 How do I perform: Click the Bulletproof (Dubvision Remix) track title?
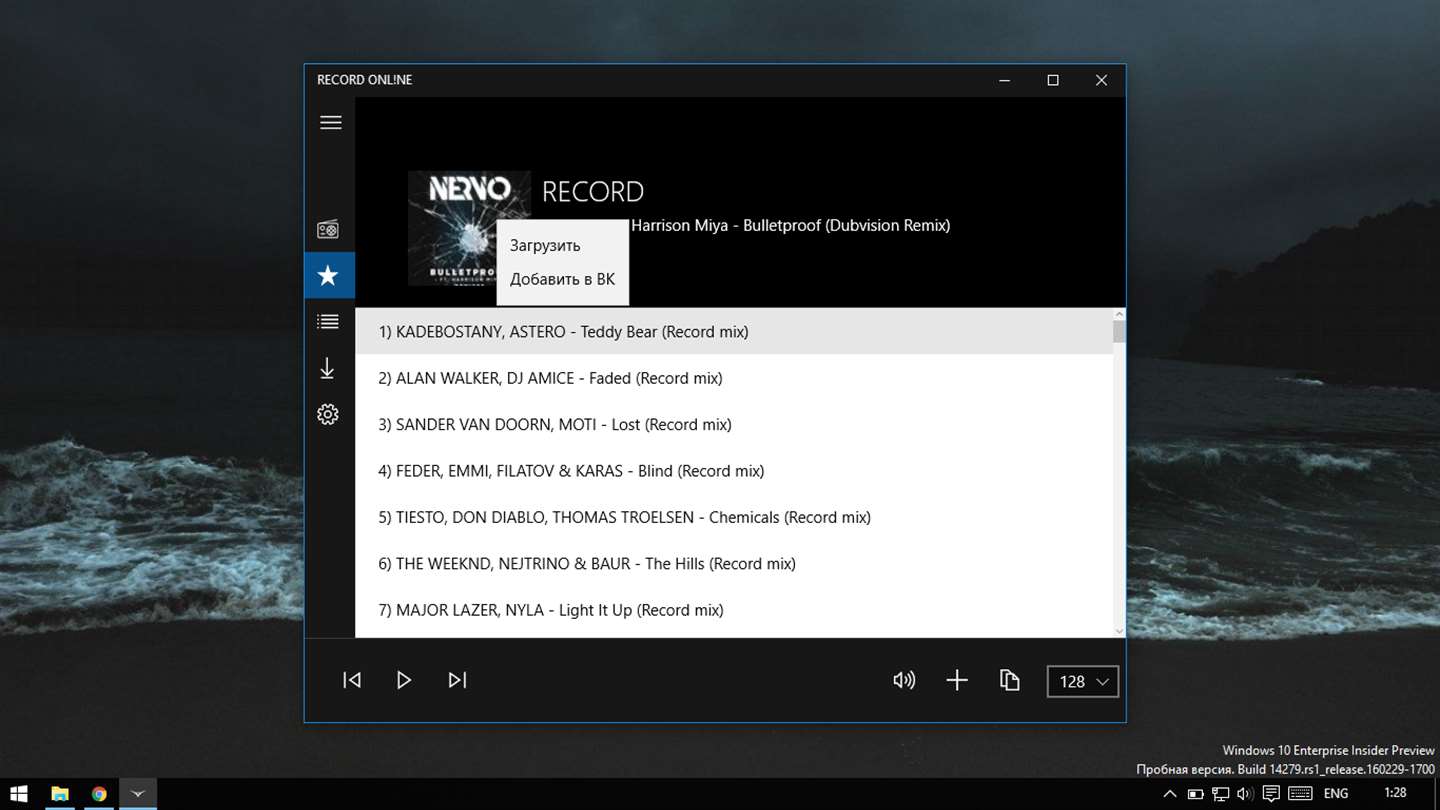790,225
